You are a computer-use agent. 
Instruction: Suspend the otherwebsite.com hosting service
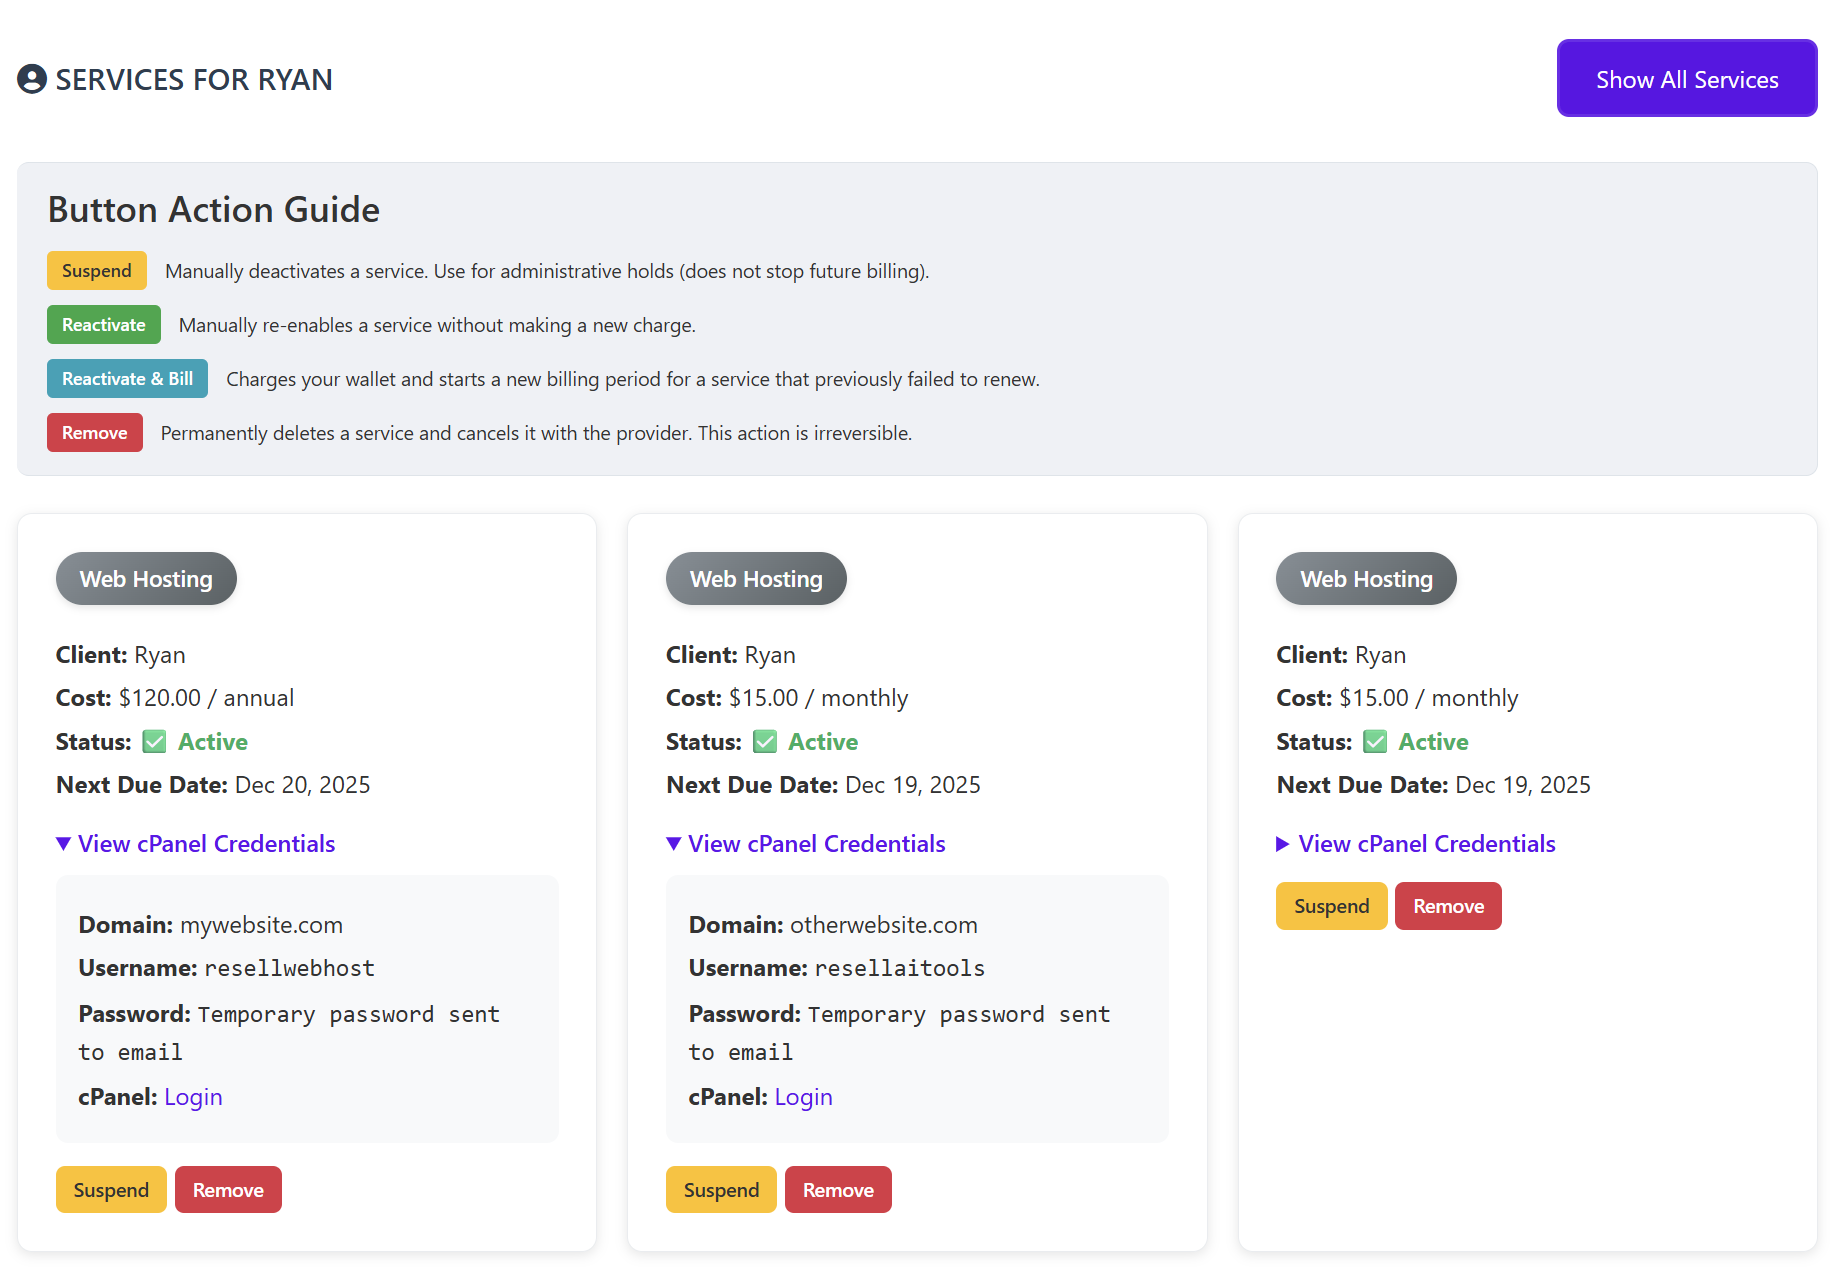click(721, 1190)
